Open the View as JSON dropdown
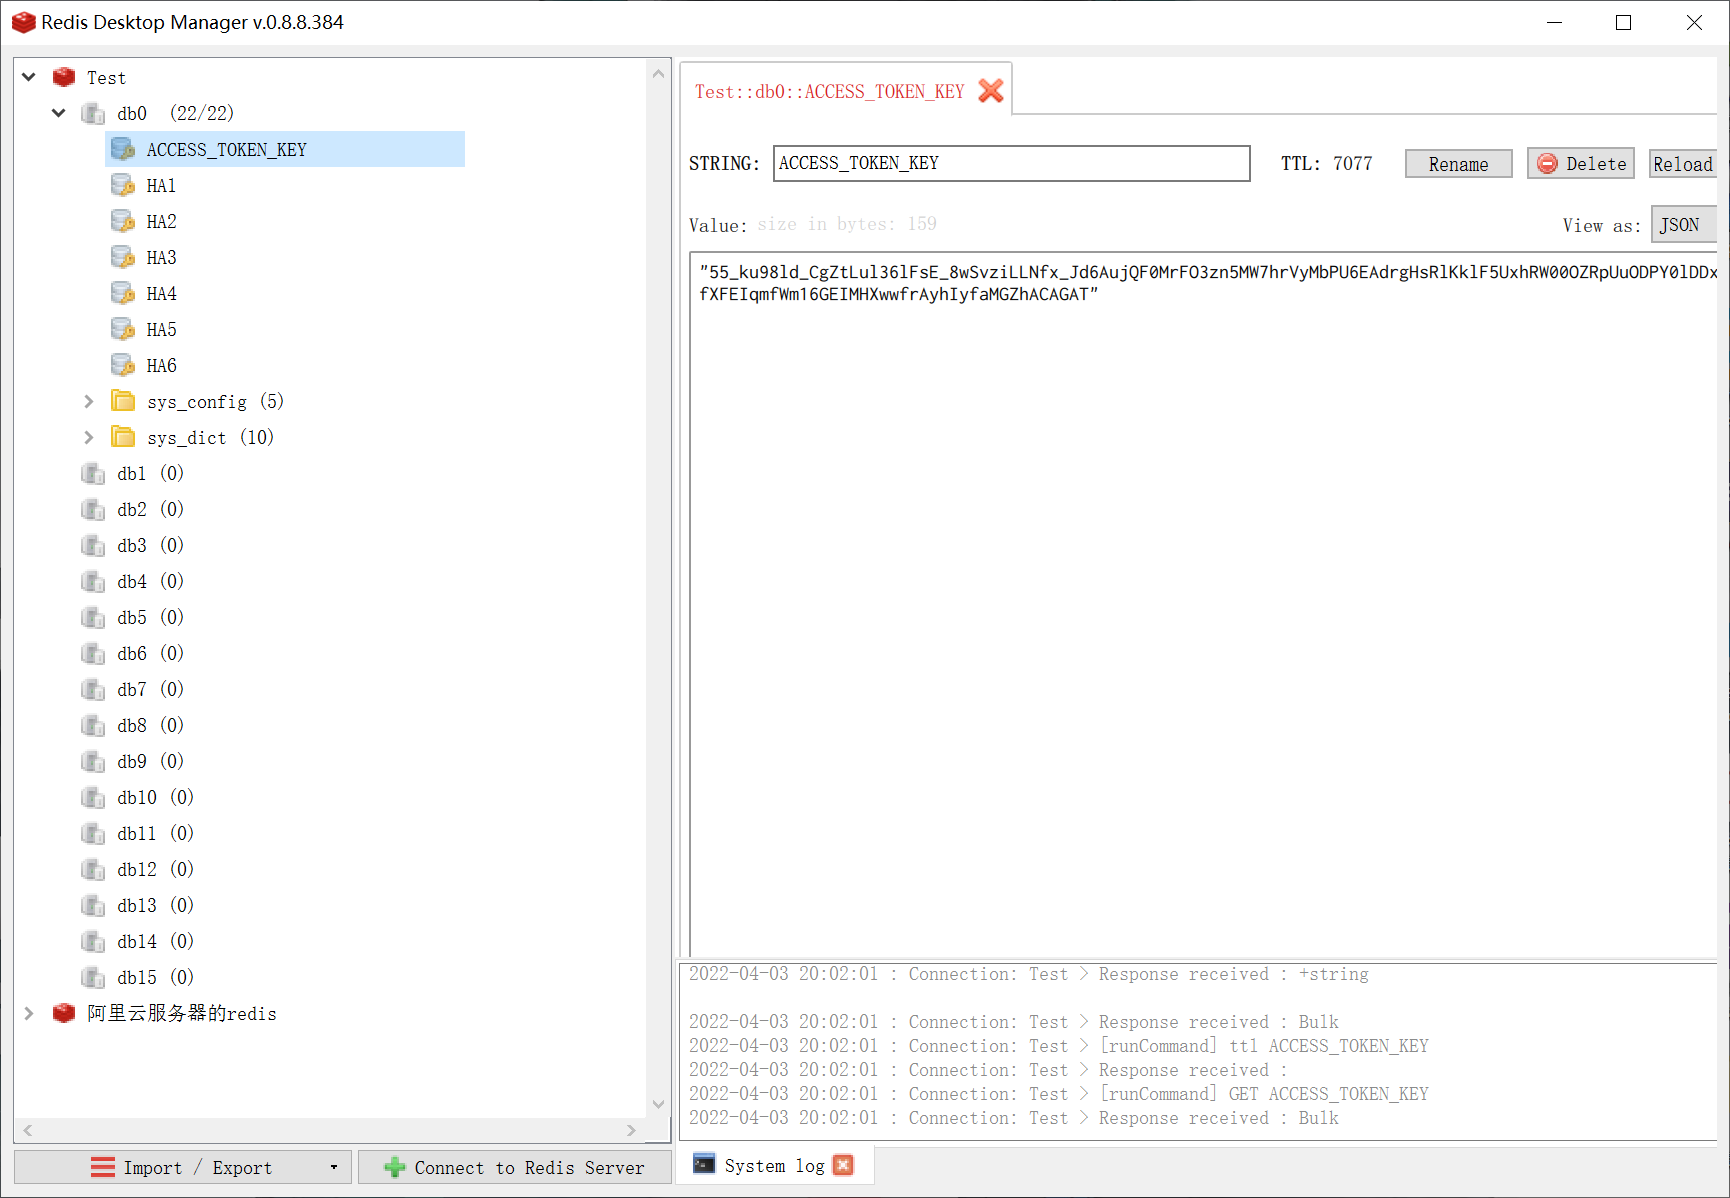 point(1684,225)
